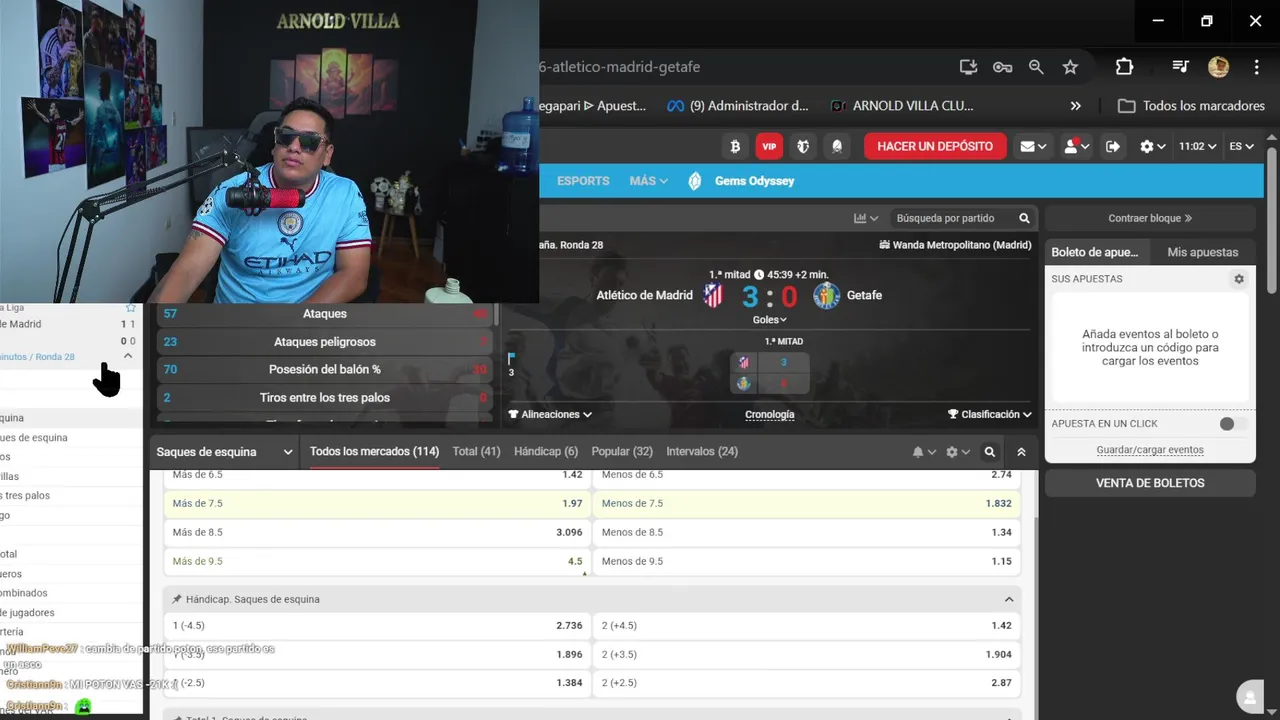
Task: Switch to Popular (32) tab
Action: (622, 452)
